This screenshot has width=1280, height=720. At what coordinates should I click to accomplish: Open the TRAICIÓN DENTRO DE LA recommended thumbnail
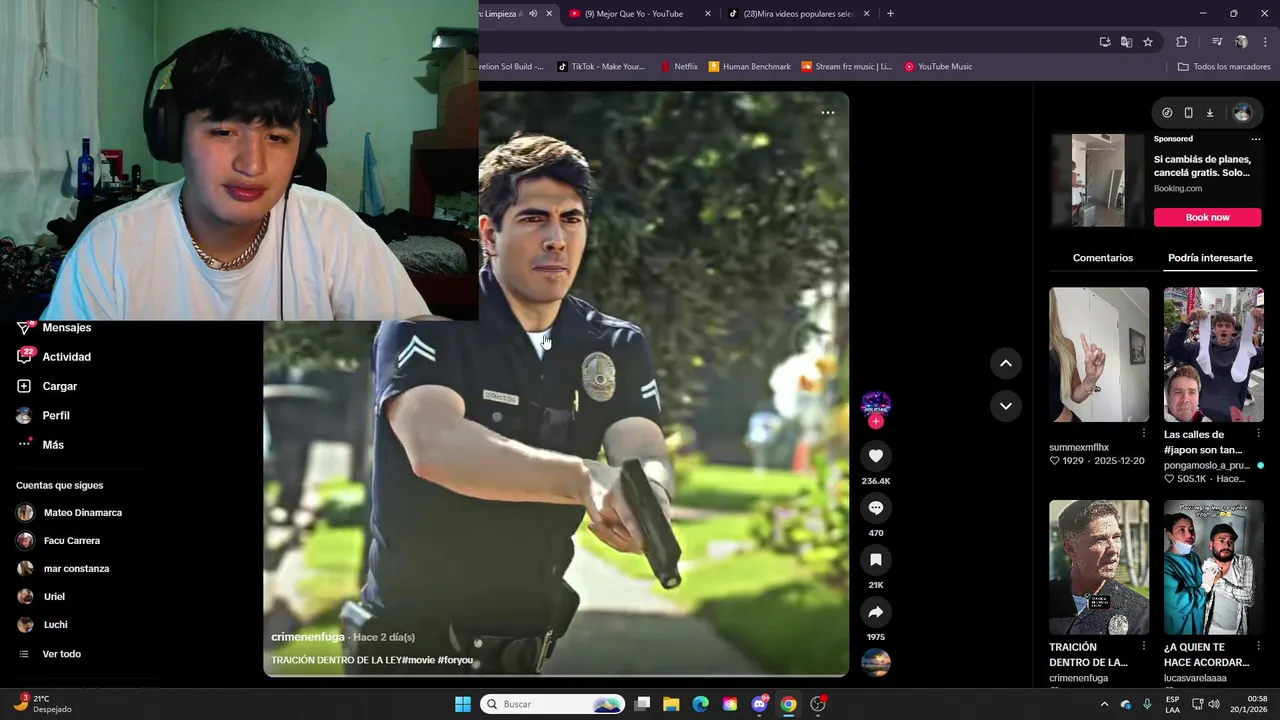[x=1099, y=567]
